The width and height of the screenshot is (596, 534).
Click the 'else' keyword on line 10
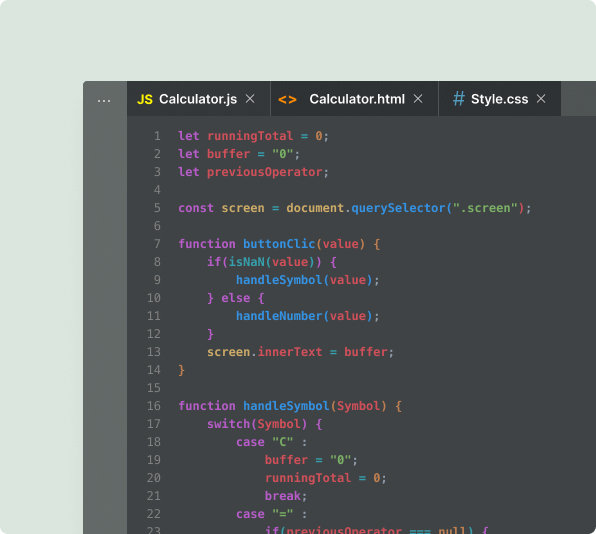tap(236, 298)
